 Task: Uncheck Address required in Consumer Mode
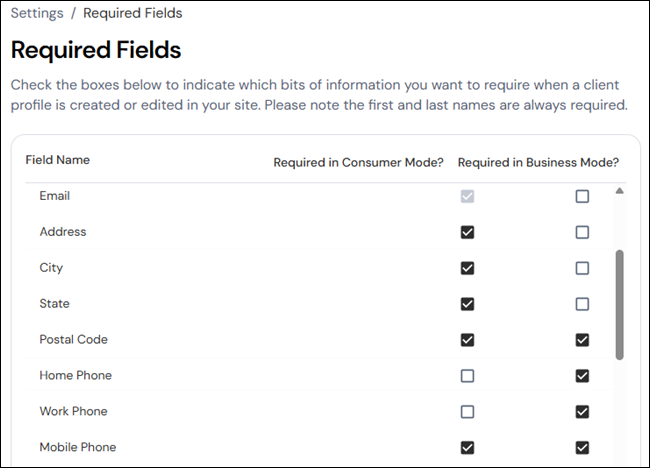coord(467,232)
